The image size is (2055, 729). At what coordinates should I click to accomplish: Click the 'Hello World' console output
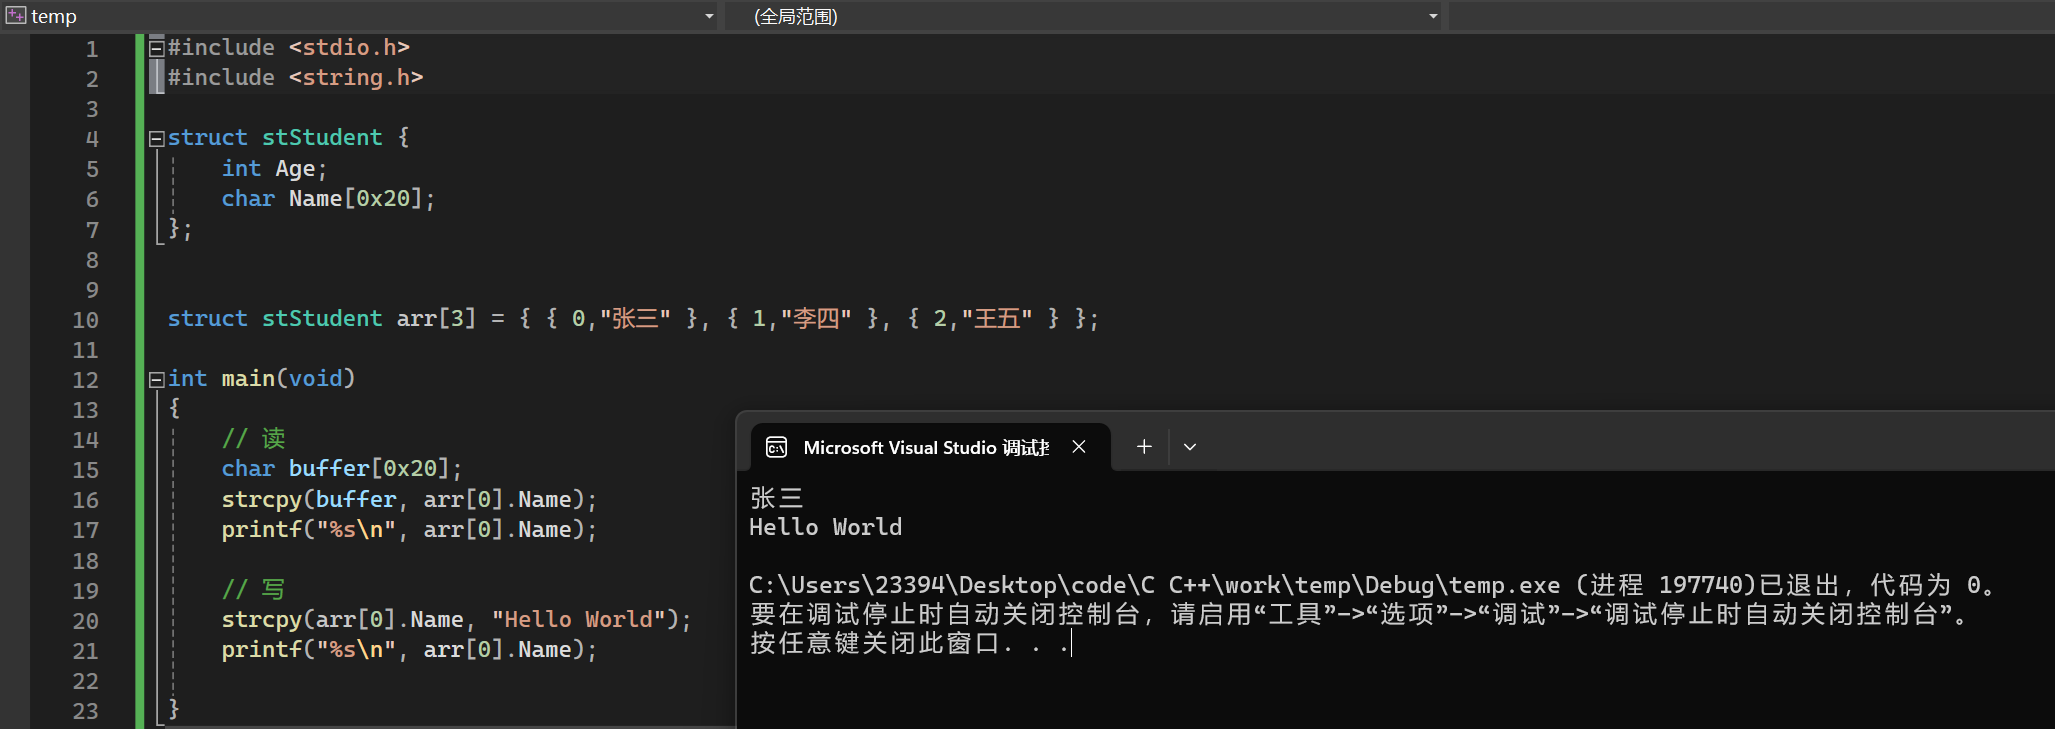(x=826, y=527)
